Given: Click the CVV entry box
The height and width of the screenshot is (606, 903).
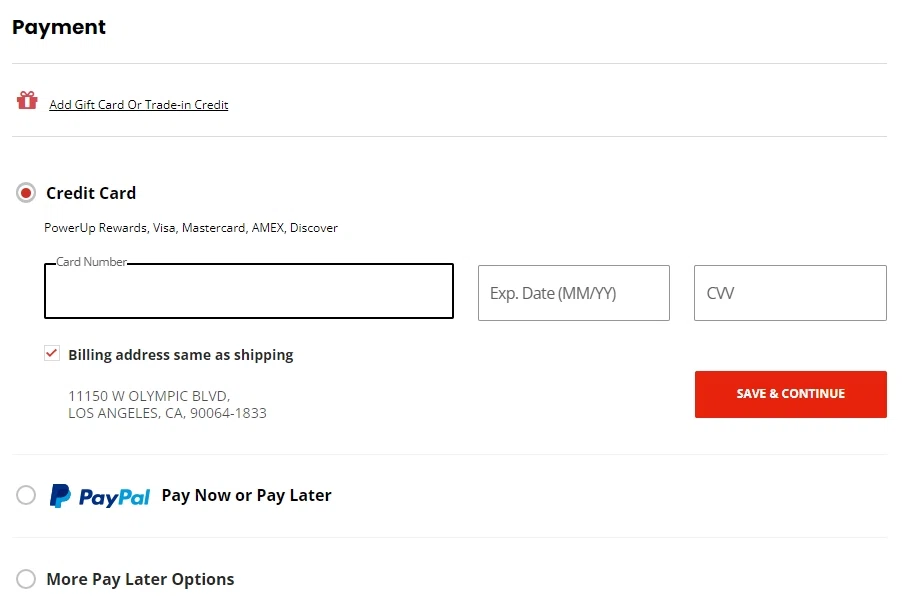Looking at the screenshot, I should coord(789,292).
